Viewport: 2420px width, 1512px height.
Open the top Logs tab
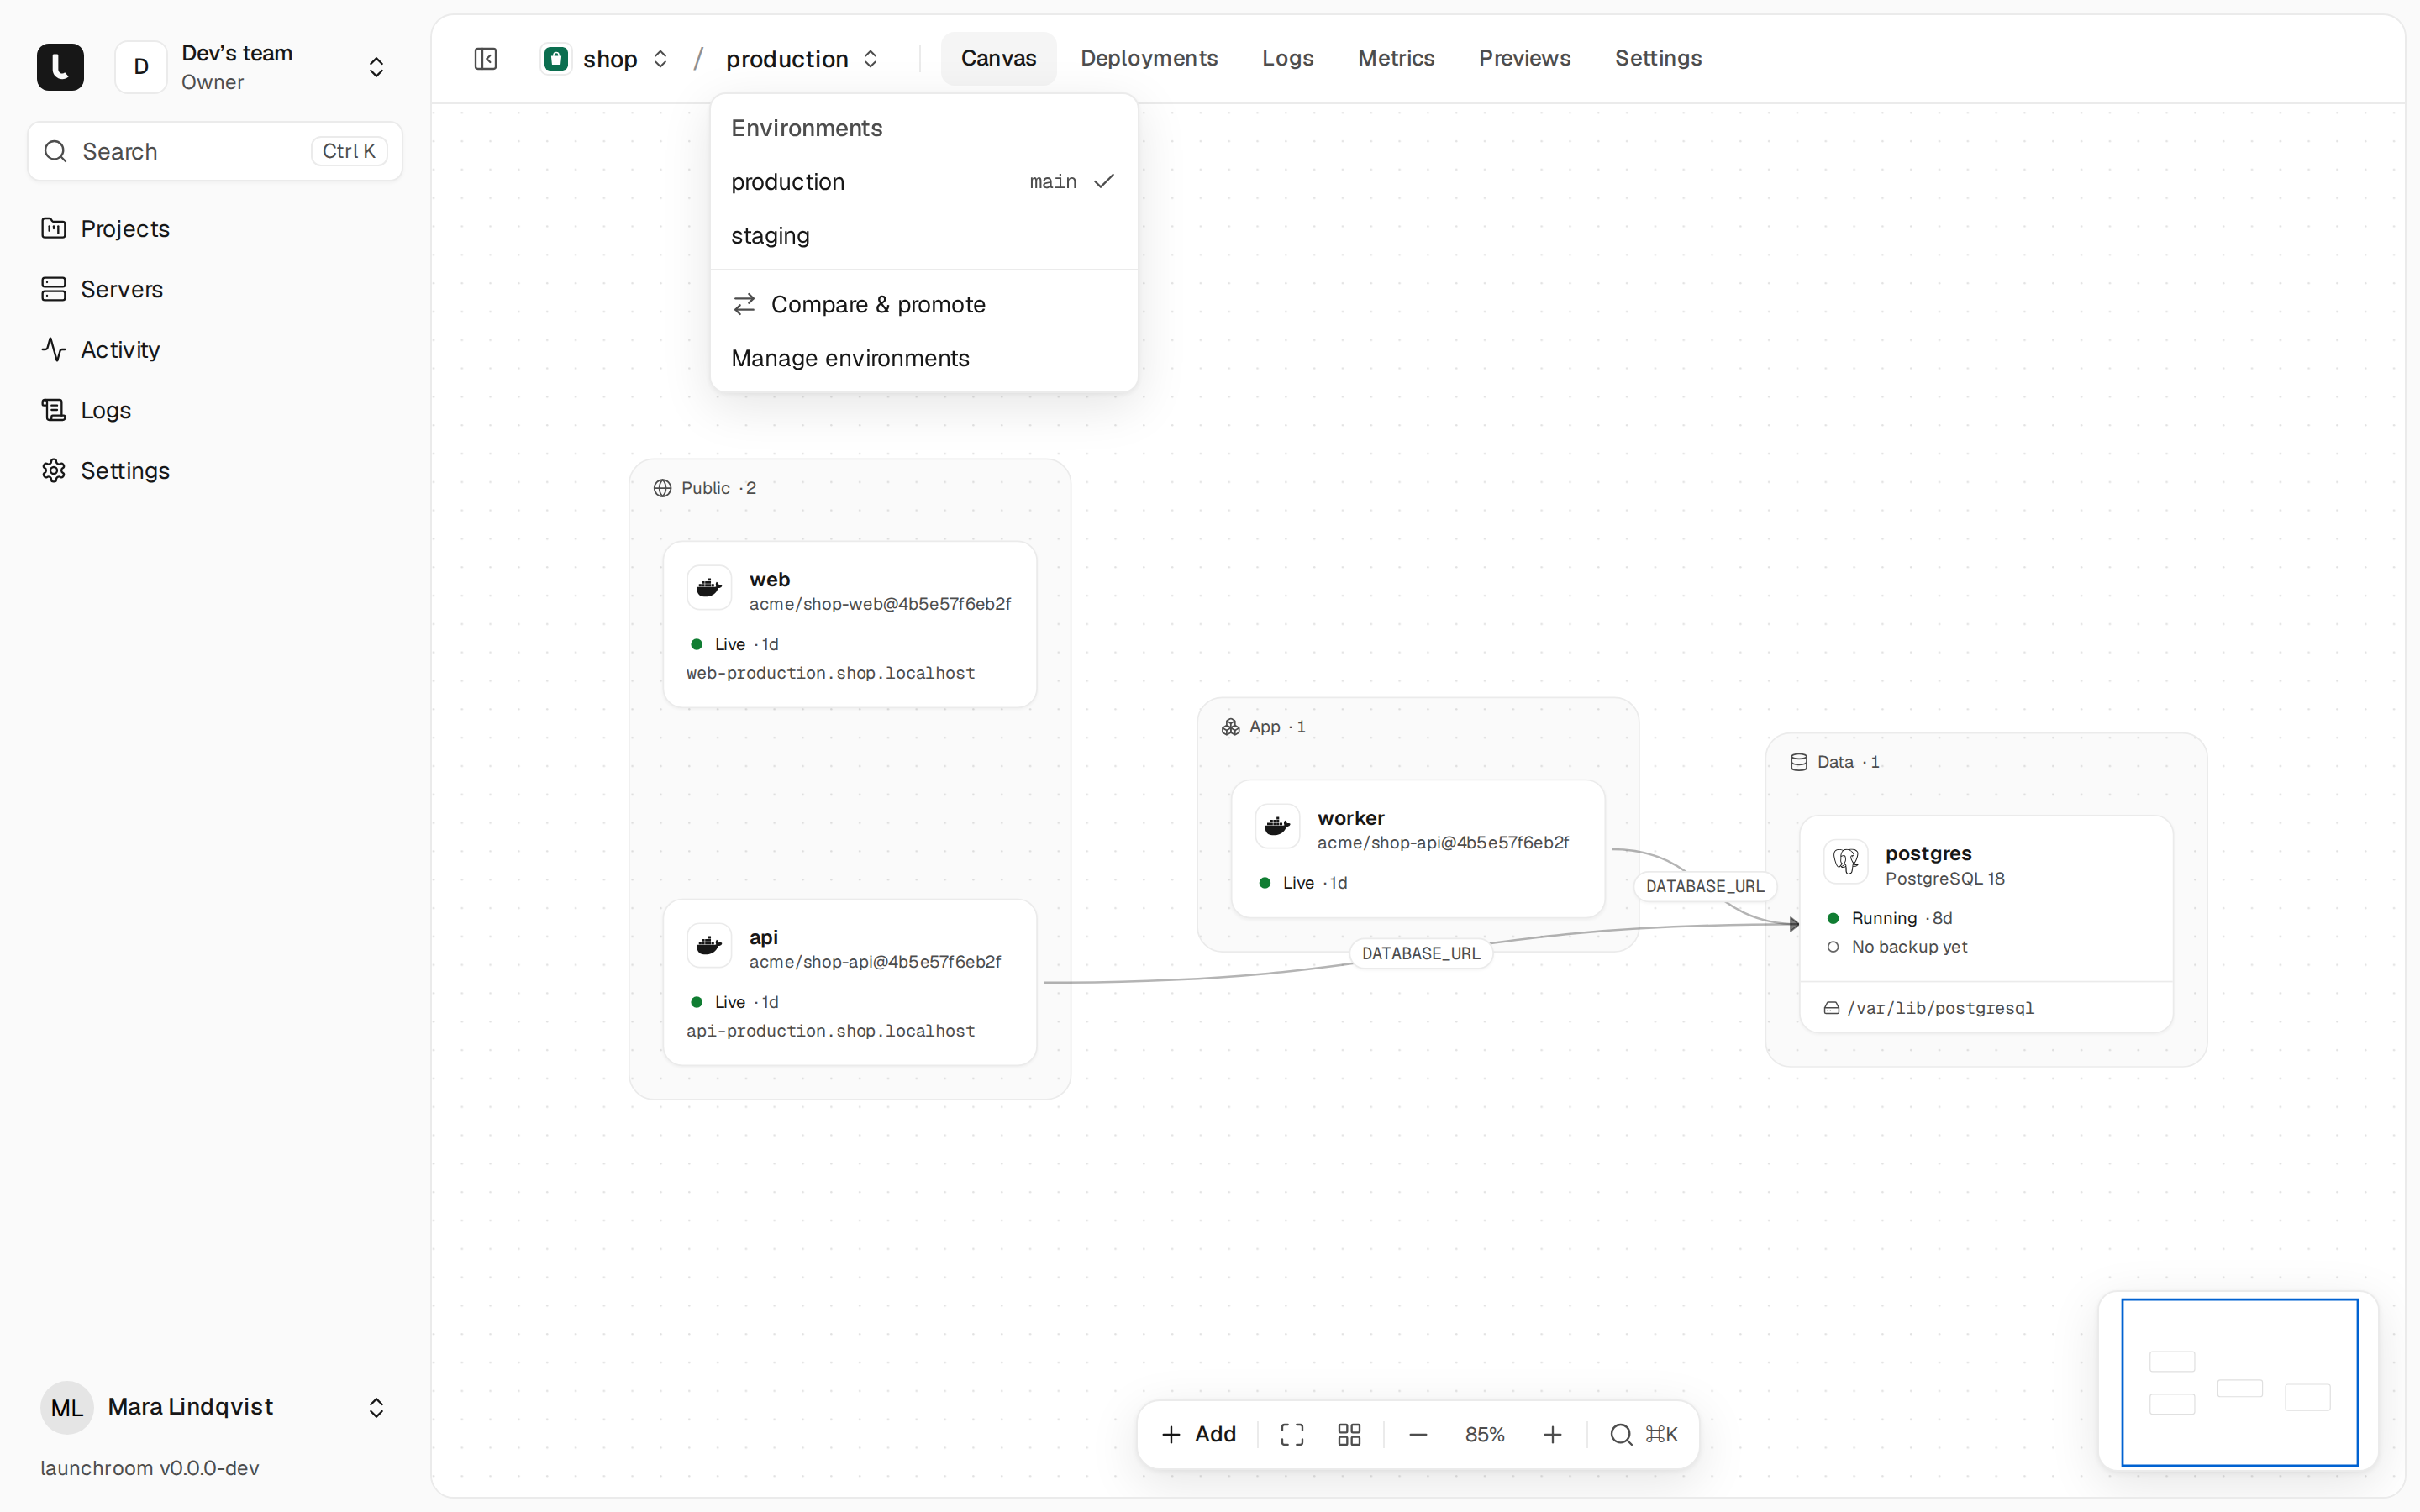(1287, 59)
